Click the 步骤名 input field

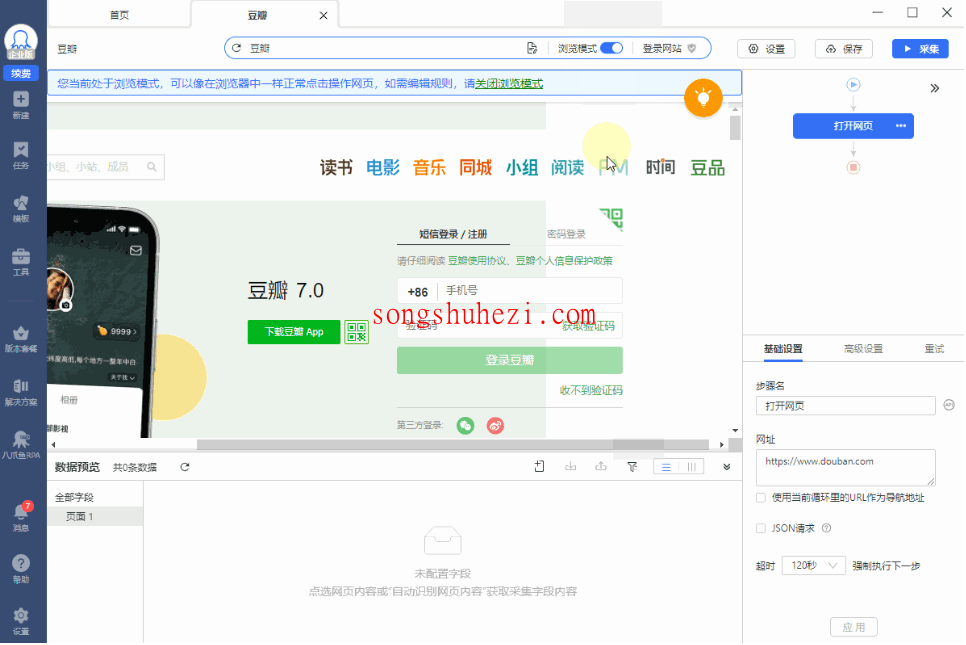click(x=845, y=405)
